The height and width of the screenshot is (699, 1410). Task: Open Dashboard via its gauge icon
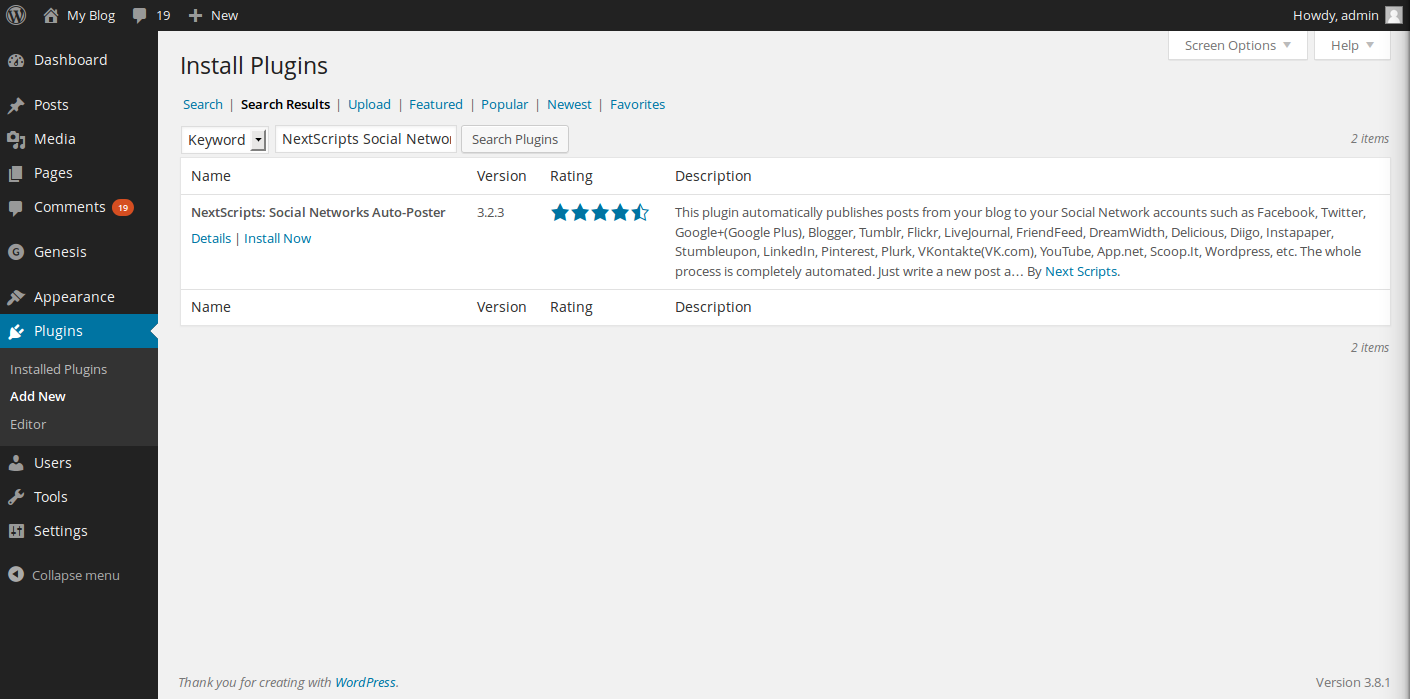(x=16, y=60)
